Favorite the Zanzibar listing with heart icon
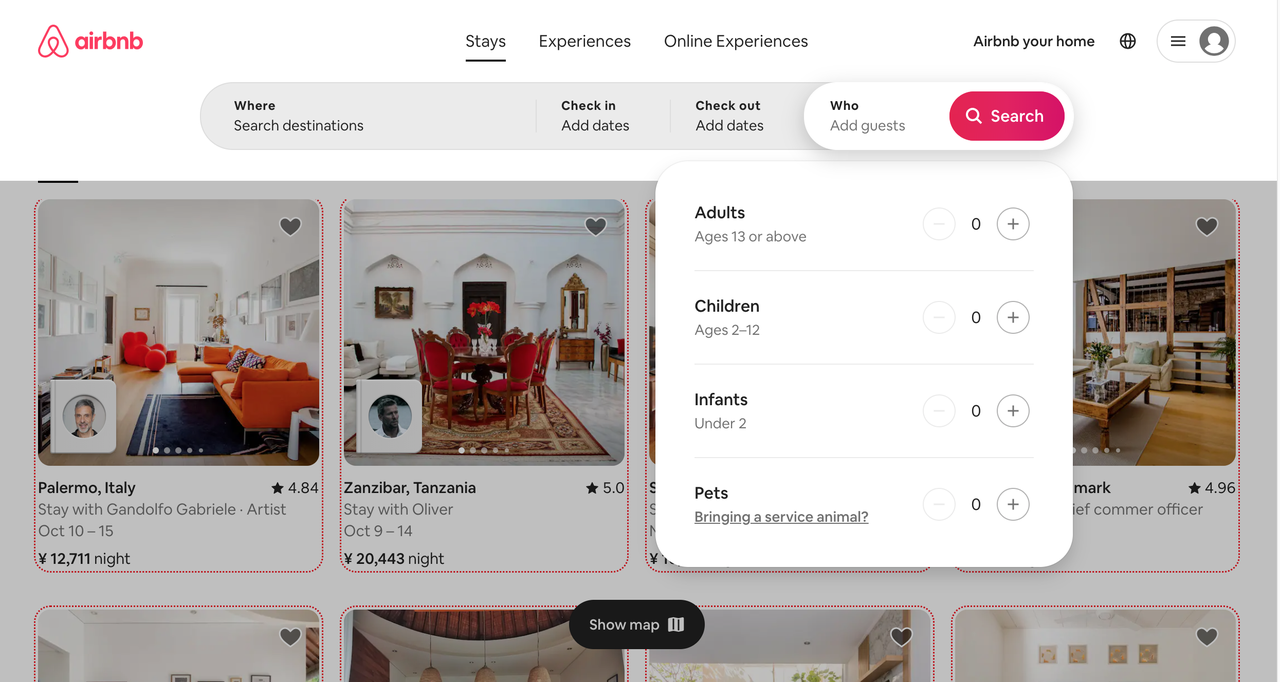Viewport: 1280px width, 682px height. [596, 227]
